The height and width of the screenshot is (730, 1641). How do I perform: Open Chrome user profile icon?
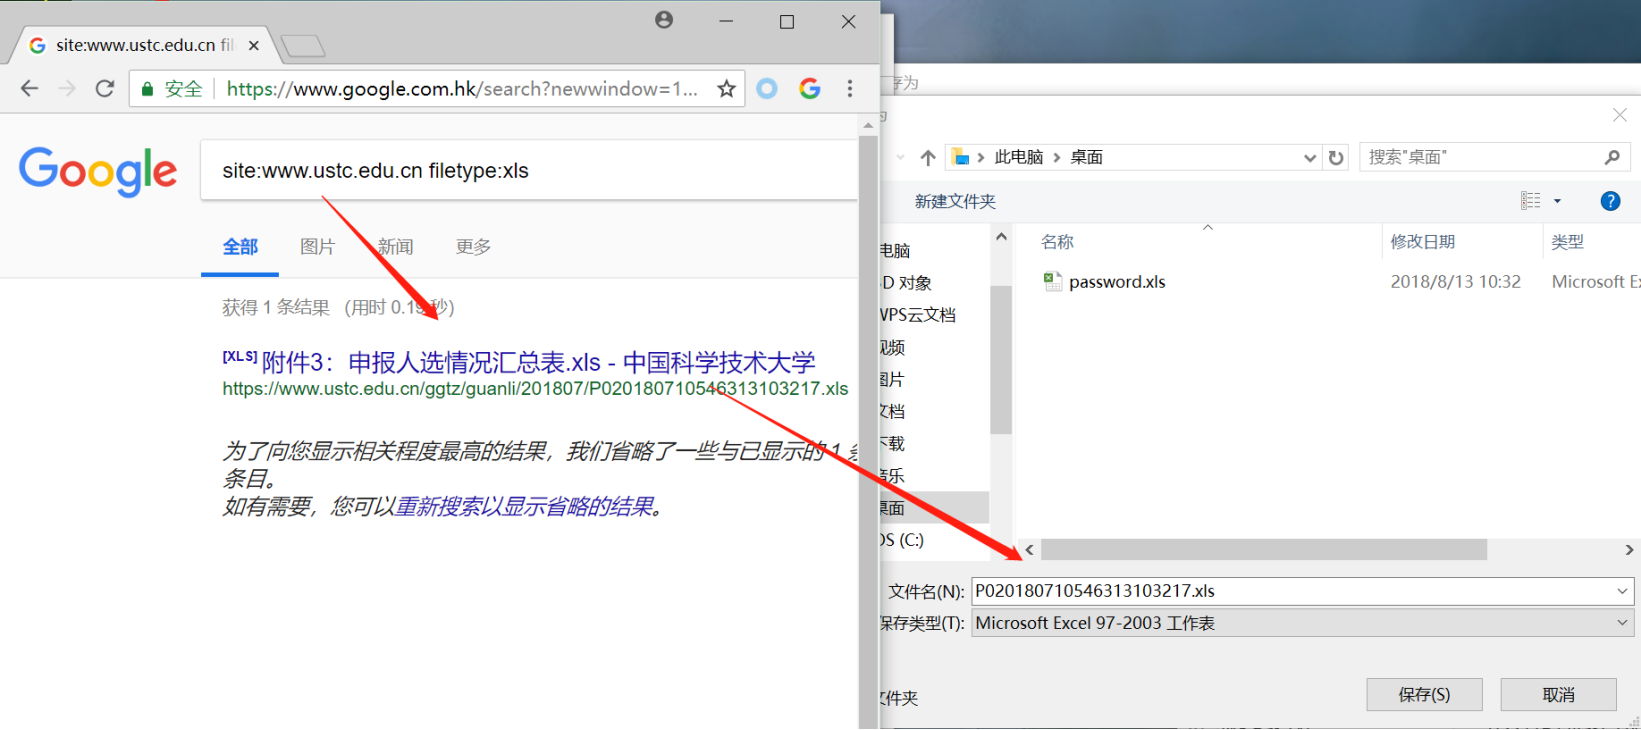[664, 20]
